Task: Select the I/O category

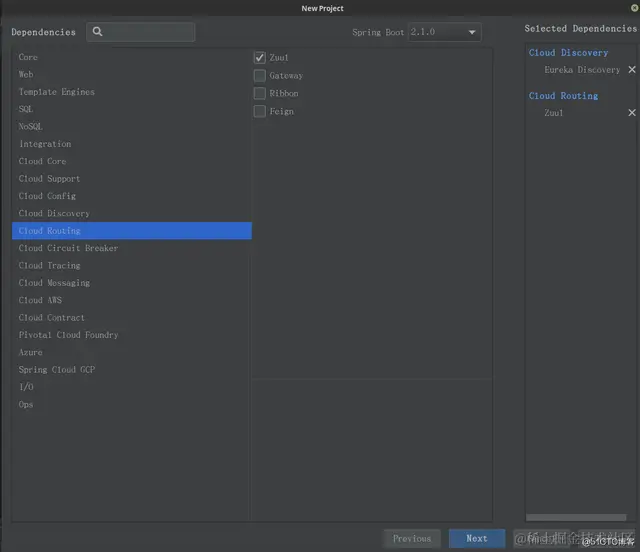Action: tap(131, 387)
